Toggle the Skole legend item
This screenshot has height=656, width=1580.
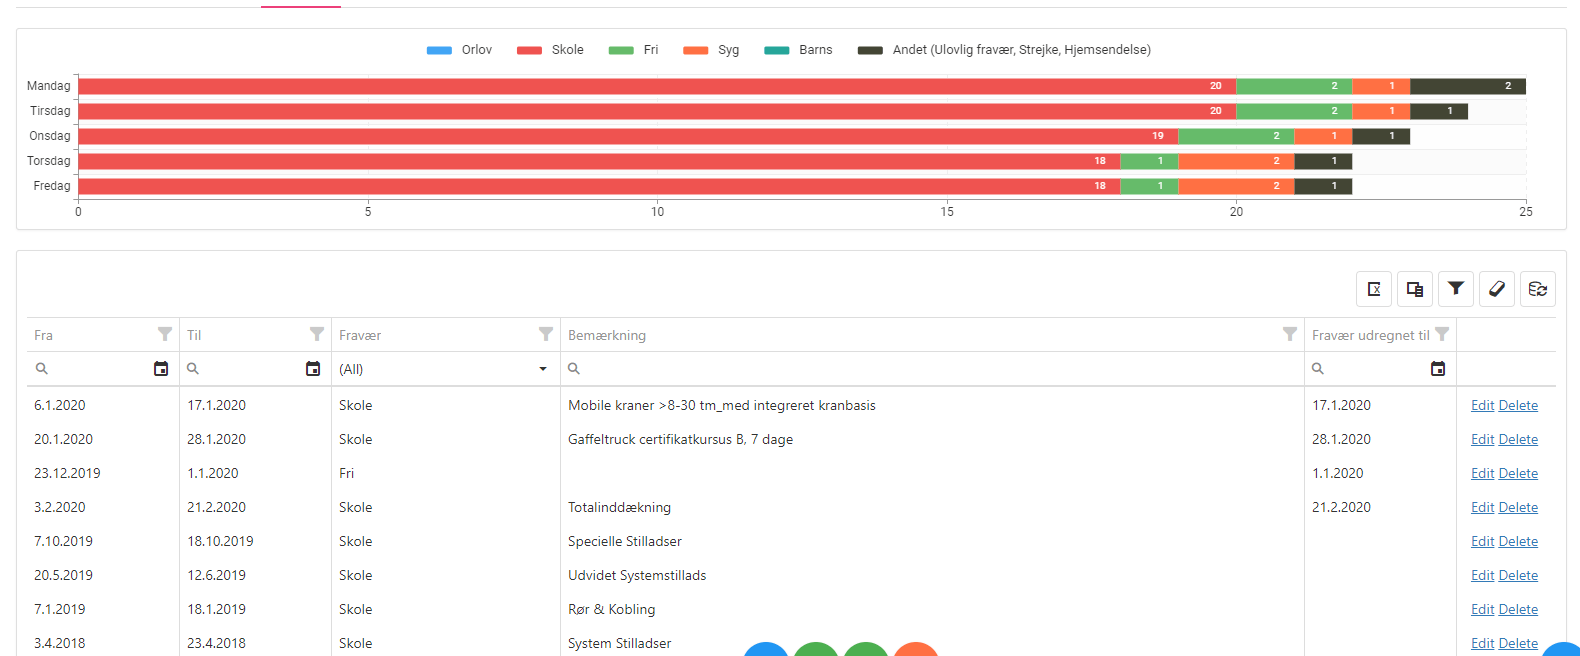coord(551,50)
